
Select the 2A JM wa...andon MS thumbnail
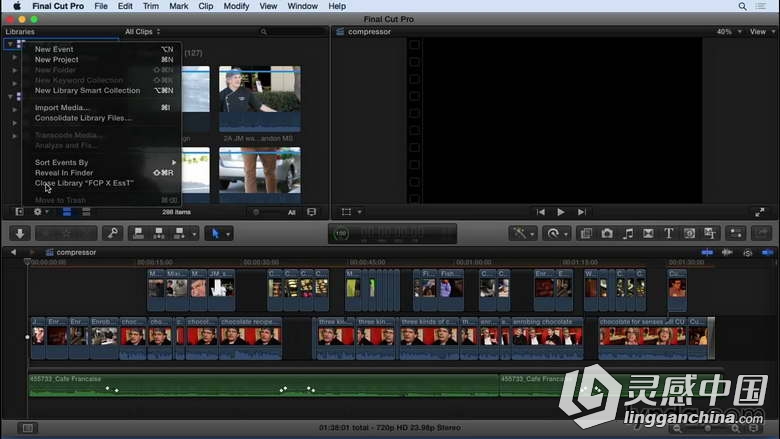(x=260, y=98)
